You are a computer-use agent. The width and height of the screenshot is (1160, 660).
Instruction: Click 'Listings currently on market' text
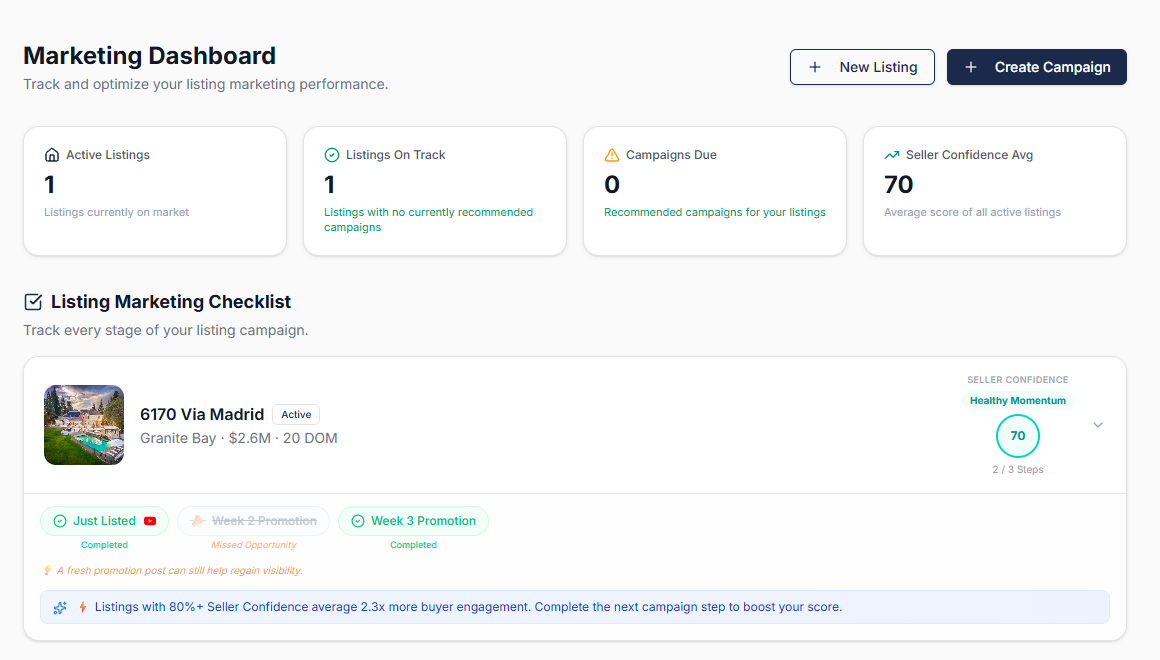(116, 212)
